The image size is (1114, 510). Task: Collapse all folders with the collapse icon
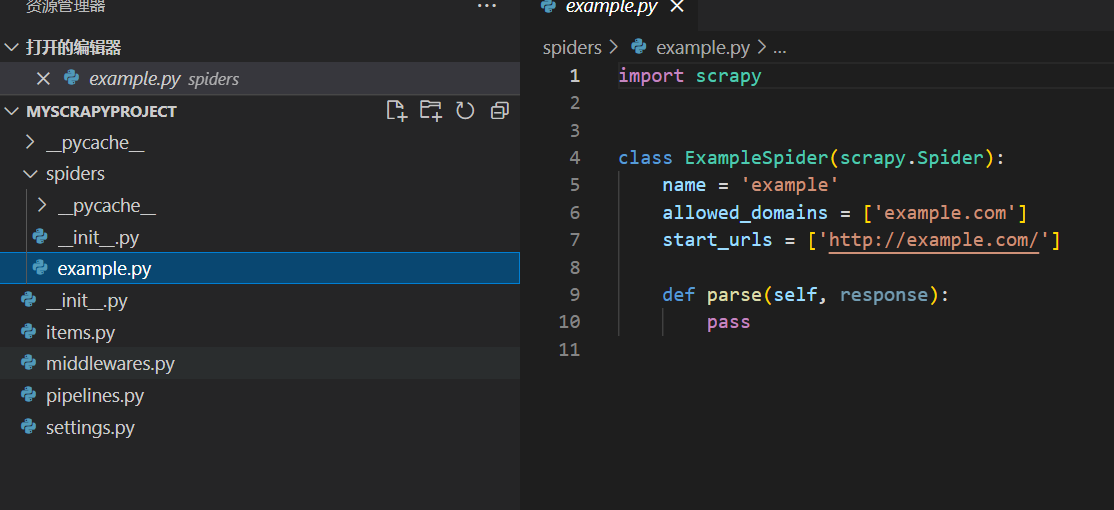click(499, 111)
